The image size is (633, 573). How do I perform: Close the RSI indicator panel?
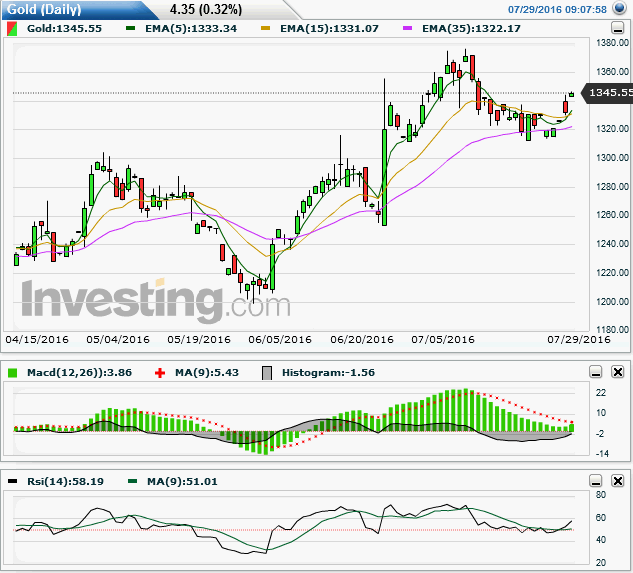[618, 481]
